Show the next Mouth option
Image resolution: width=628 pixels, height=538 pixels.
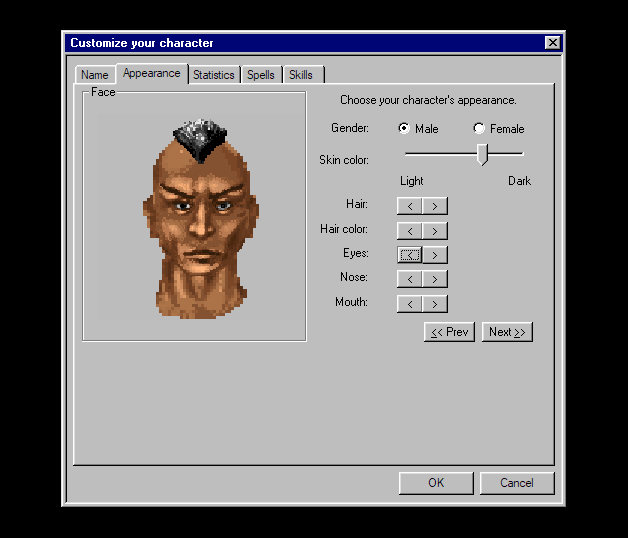[x=435, y=304]
